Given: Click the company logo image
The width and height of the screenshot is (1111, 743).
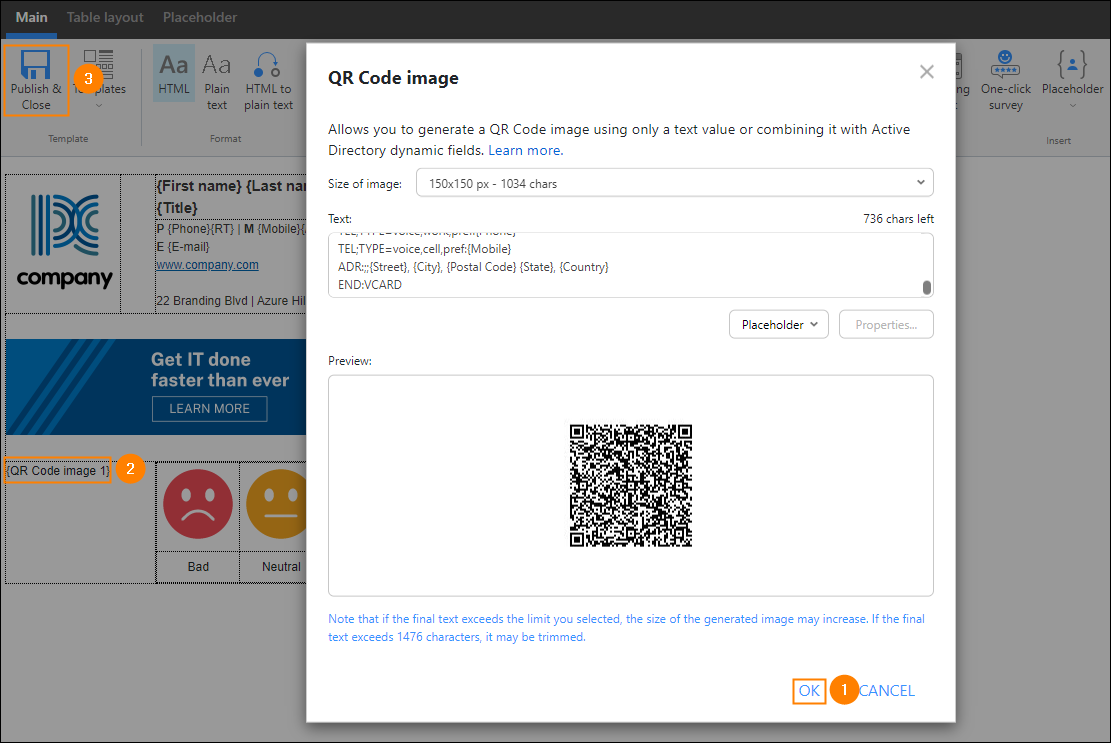Looking at the screenshot, I should click(64, 241).
